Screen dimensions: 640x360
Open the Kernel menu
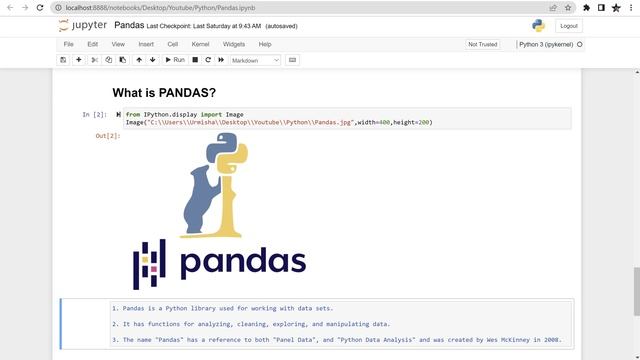pyautogui.click(x=200, y=44)
